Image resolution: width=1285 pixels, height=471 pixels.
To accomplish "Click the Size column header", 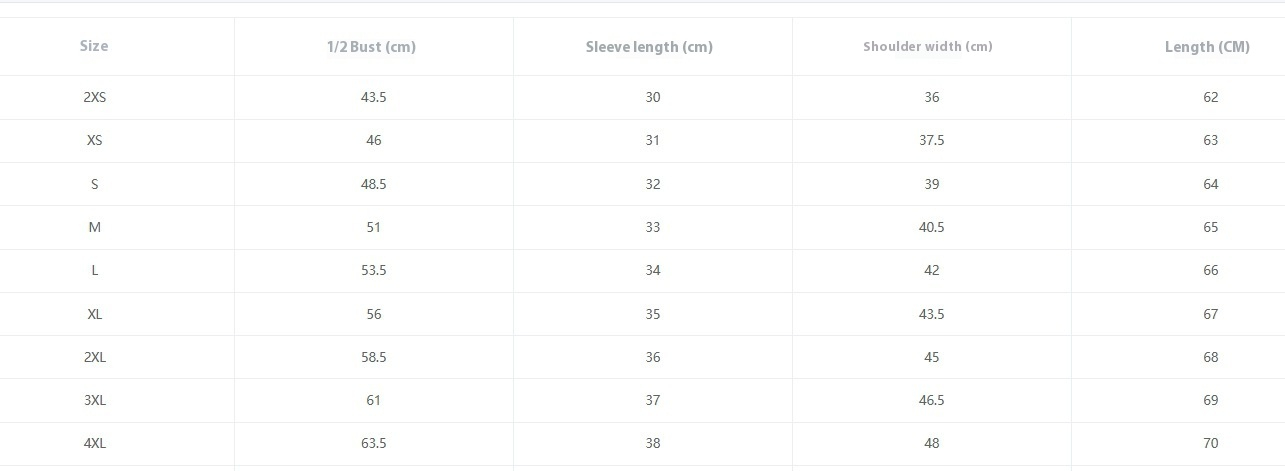I will coord(94,46).
